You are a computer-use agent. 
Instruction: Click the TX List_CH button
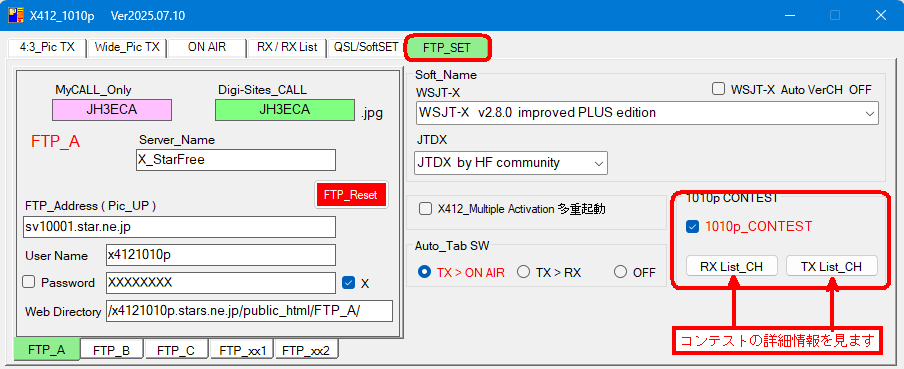832,266
